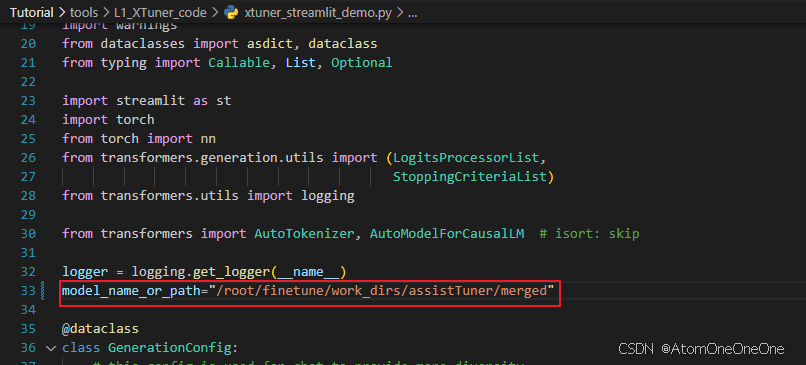806x365 pixels.
Task: Collapse the GenerationConfig class fold arrow
Action: (x=50, y=348)
